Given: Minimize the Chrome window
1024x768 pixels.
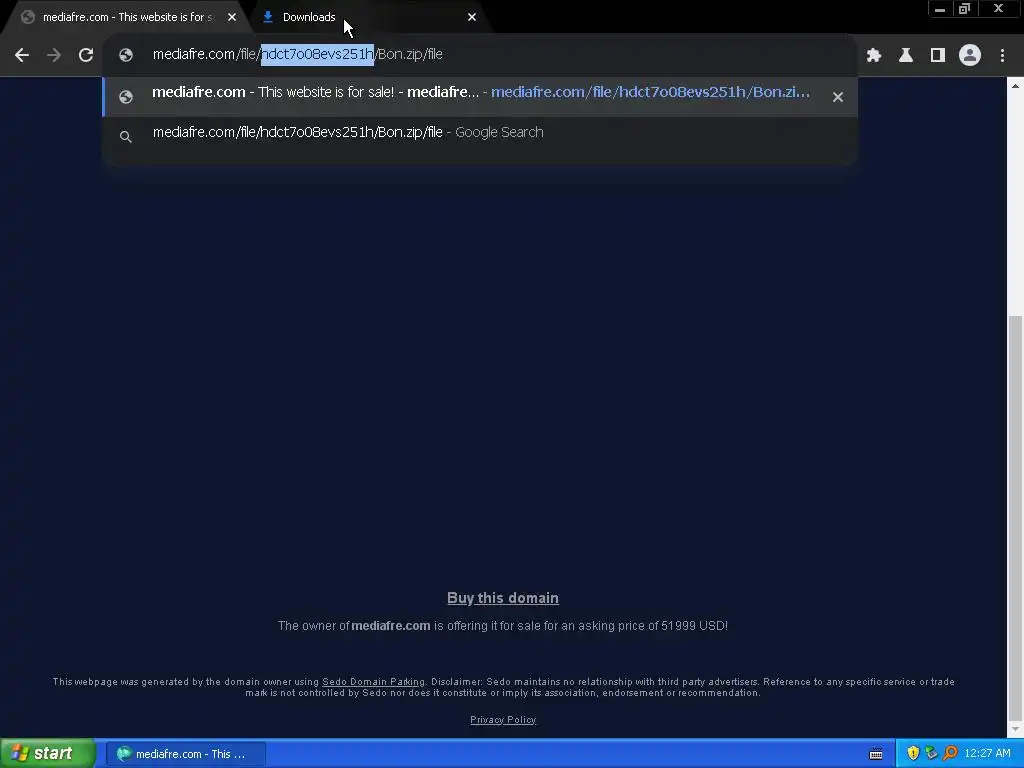Looking at the screenshot, I should (940, 9).
